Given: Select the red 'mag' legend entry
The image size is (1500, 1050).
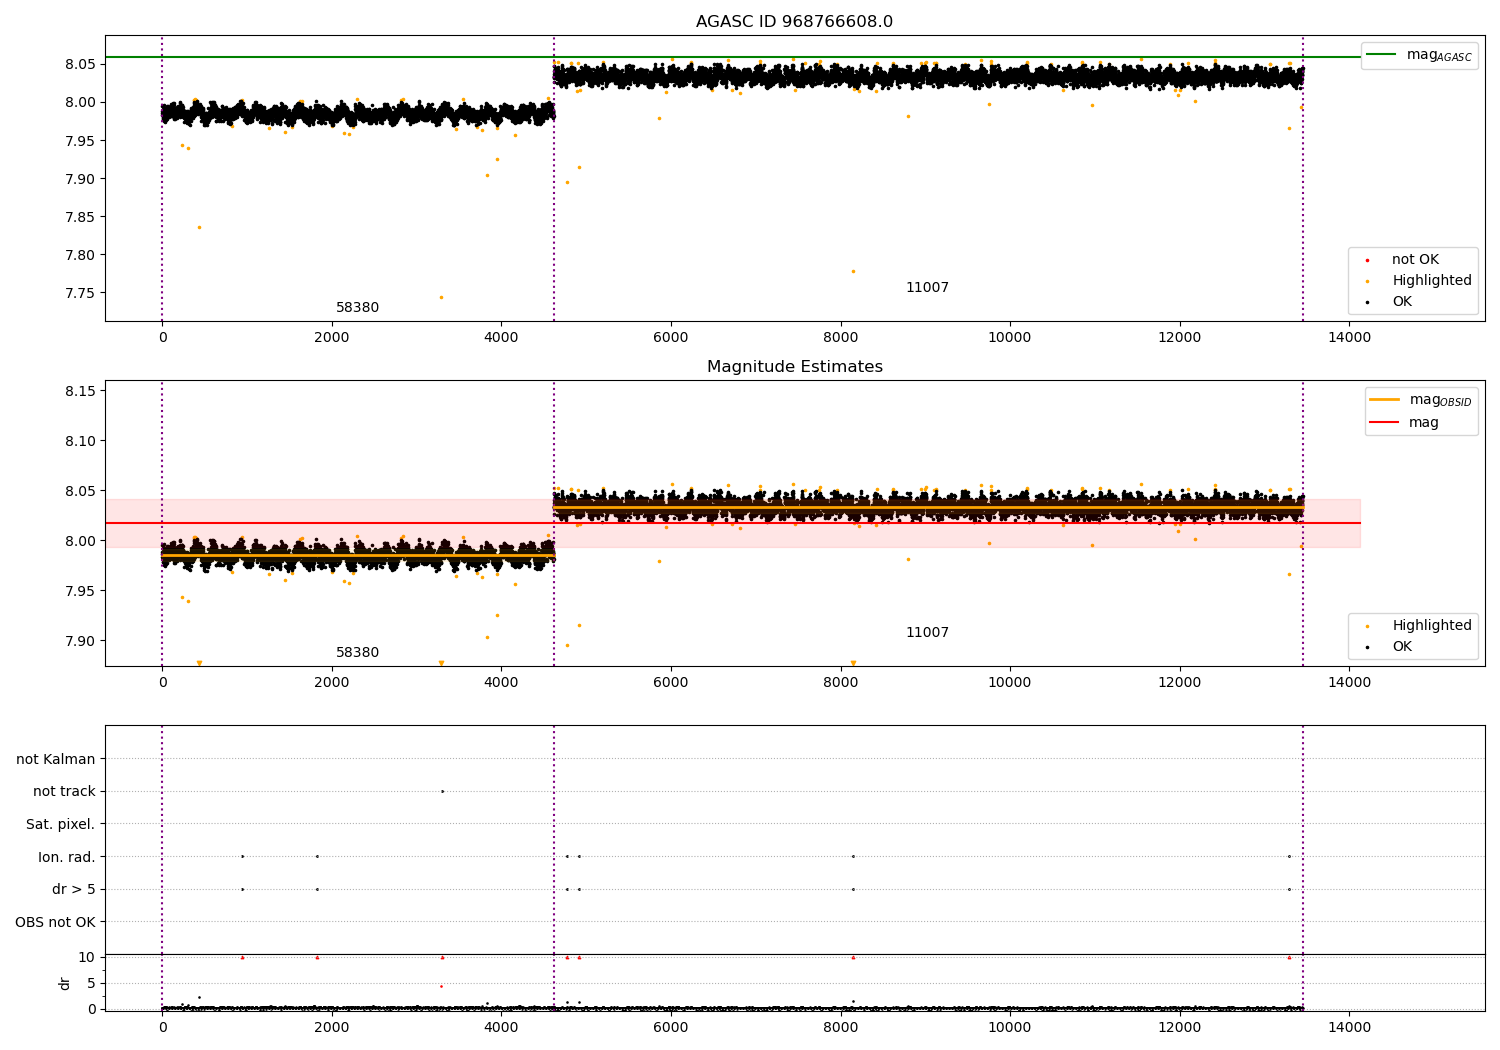Looking at the screenshot, I should 1404,423.
